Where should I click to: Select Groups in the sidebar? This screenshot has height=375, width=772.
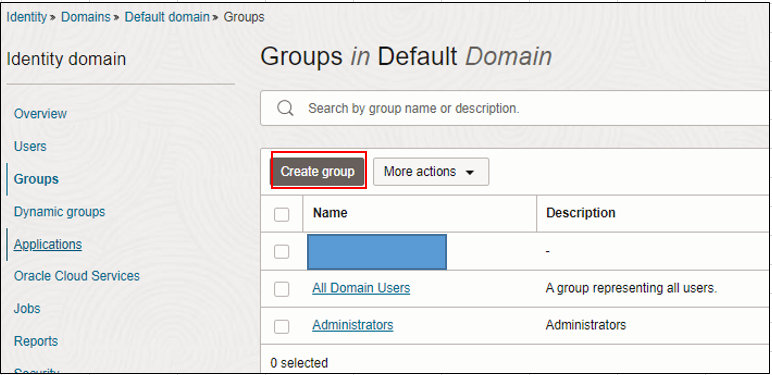(36, 179)
